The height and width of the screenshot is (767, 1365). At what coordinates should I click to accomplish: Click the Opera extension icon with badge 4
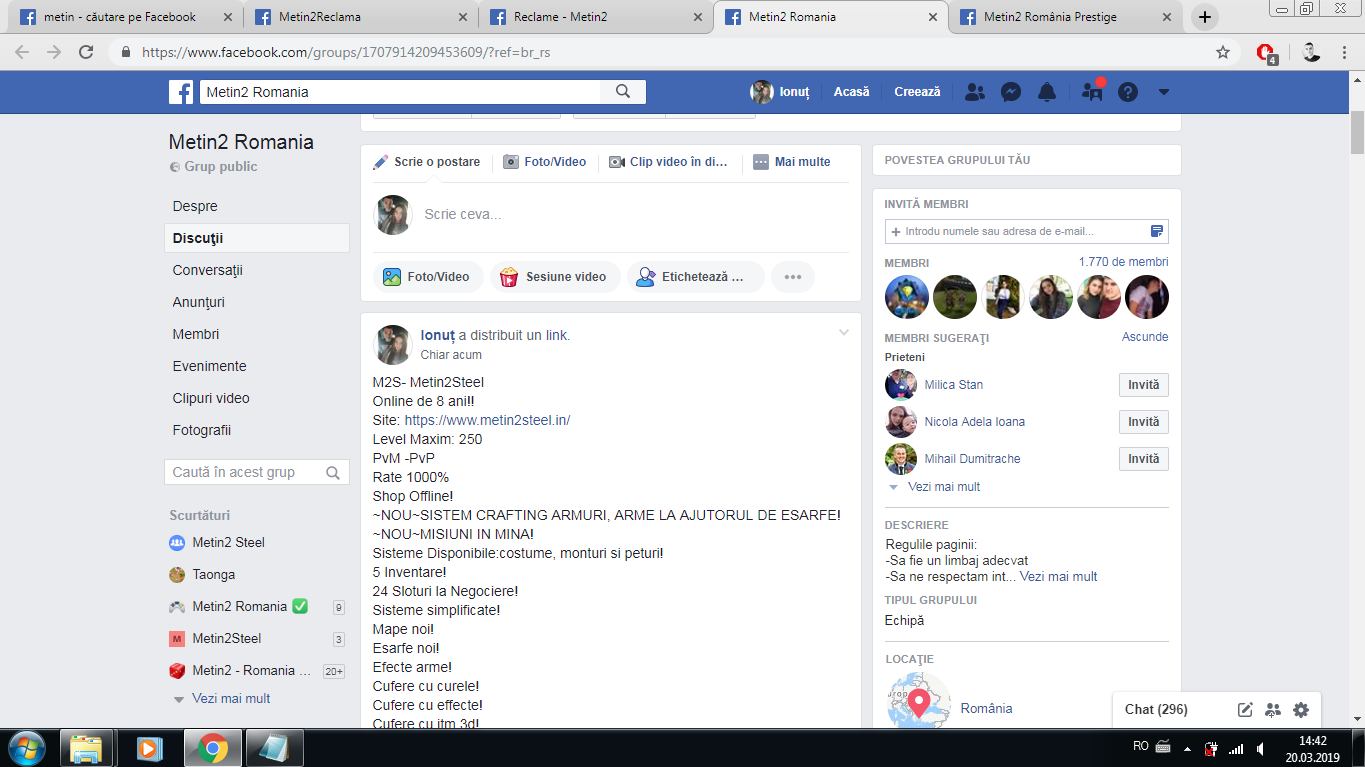1266,53
